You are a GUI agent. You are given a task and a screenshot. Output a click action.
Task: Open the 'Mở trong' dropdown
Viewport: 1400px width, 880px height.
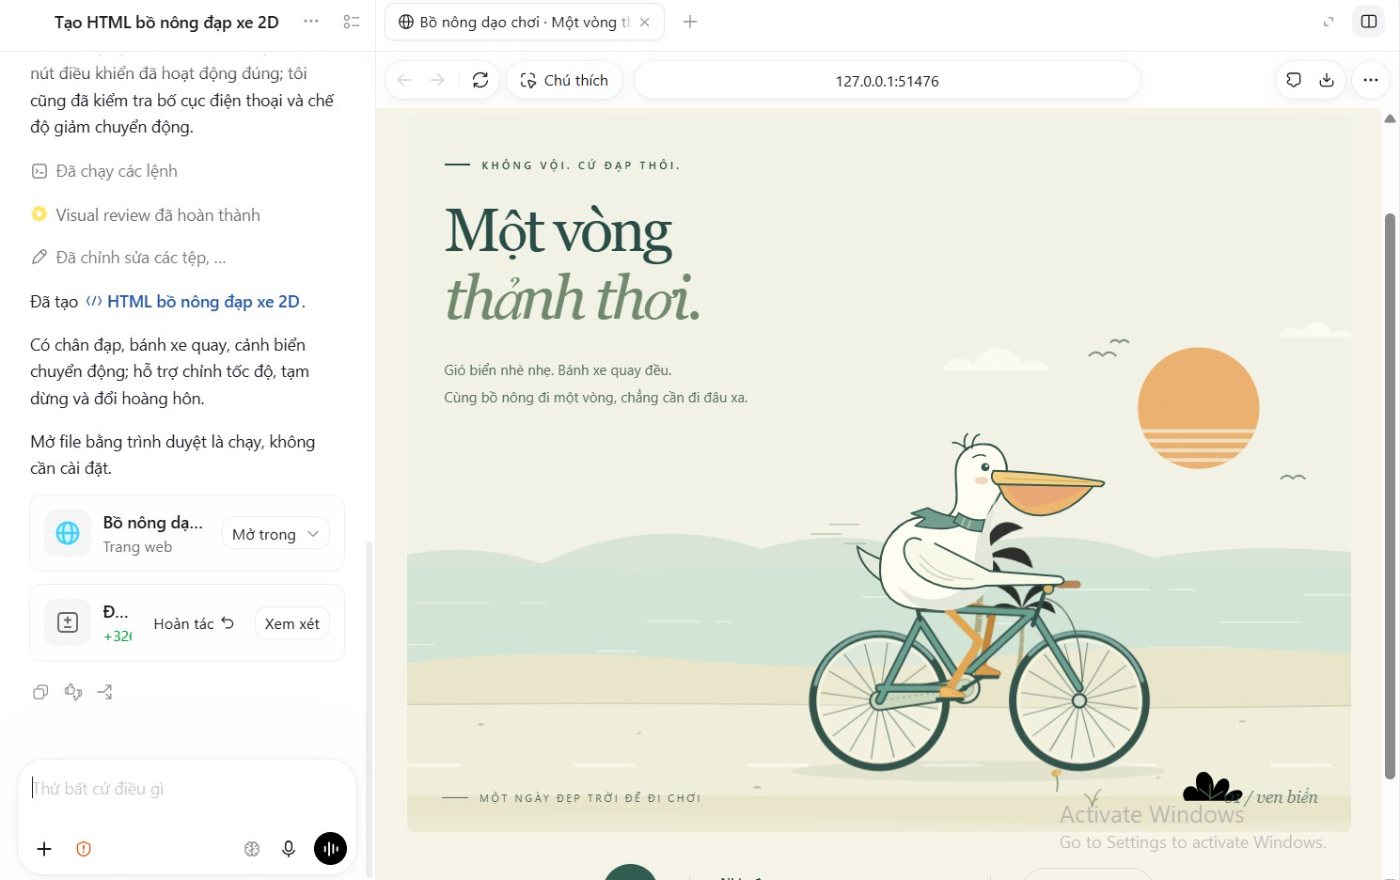click(276, 534)
